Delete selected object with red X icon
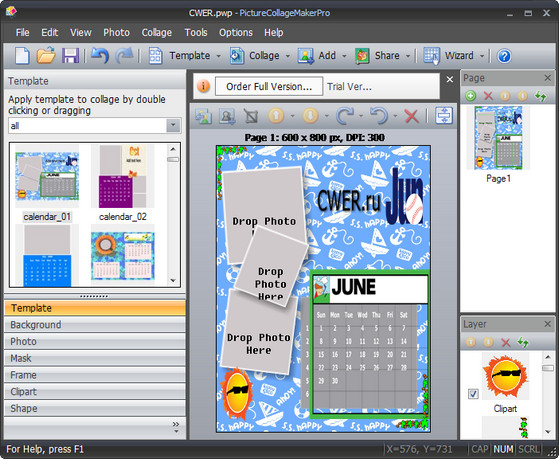559x459 pixels. [411, 116]
